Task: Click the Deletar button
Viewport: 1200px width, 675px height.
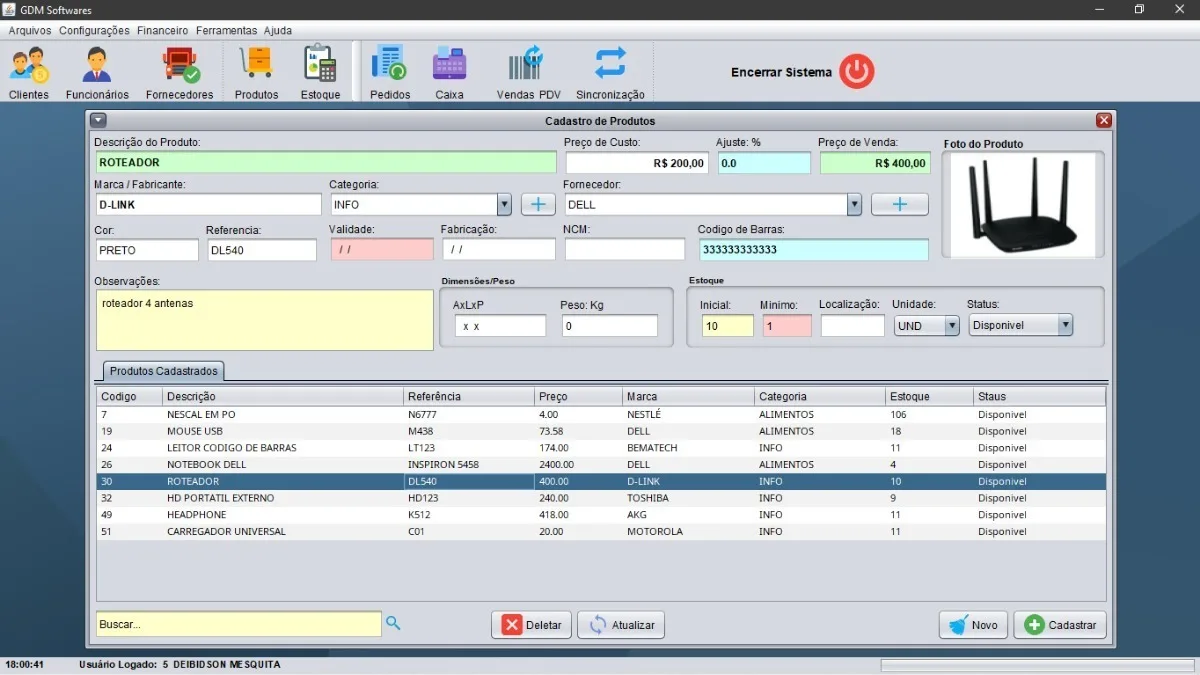Action: [x=531, y=625]
